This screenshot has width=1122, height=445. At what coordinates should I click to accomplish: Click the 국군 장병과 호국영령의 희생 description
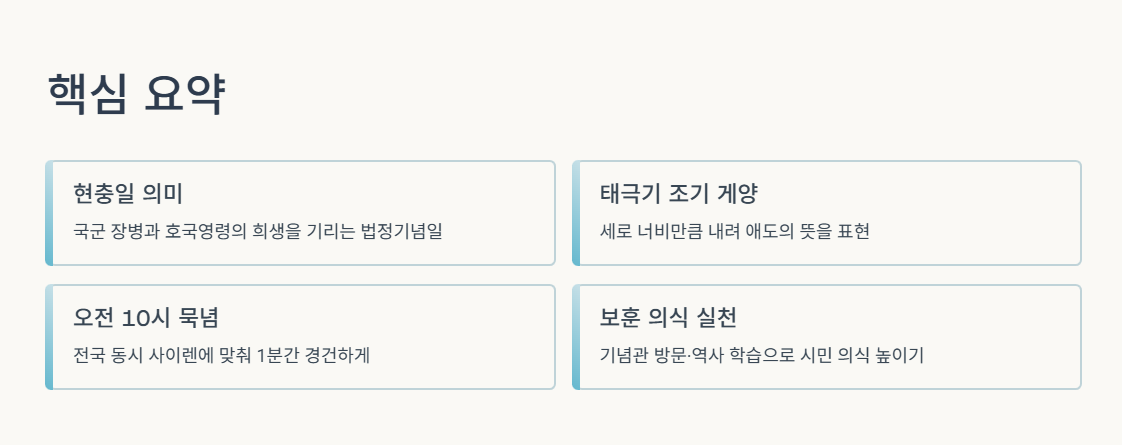[258, 232]
